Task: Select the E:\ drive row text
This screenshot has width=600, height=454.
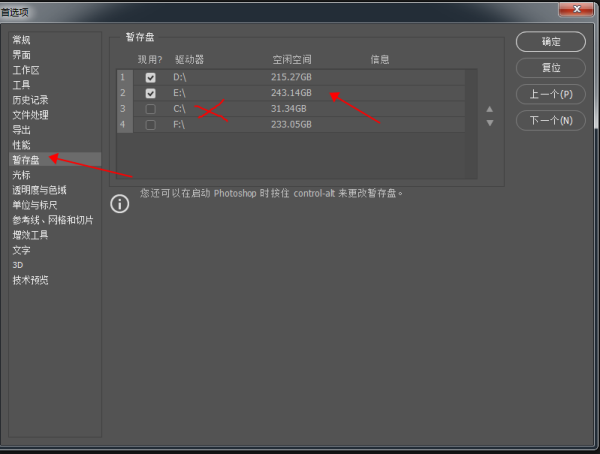Action: click(x=179, y=93)
